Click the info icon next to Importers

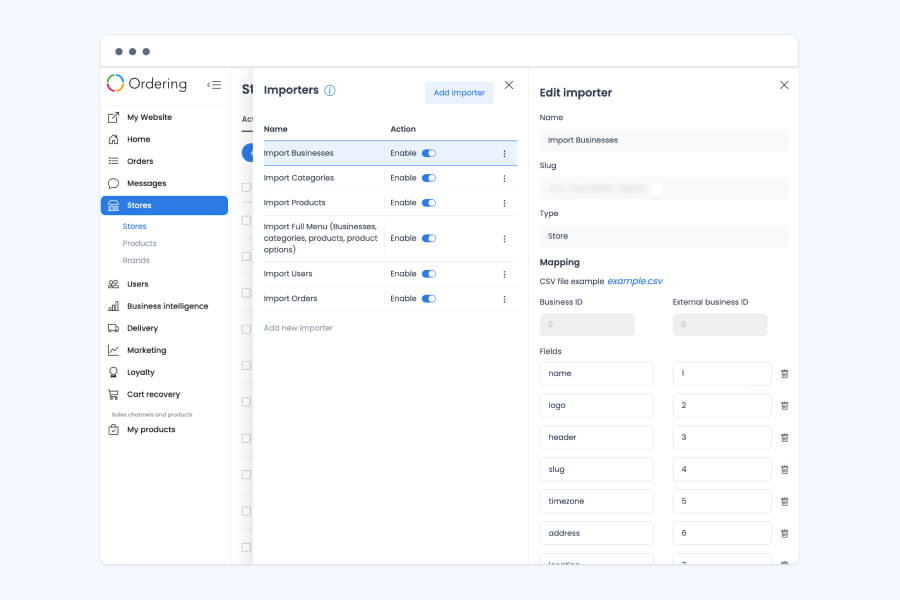(330, 90)
